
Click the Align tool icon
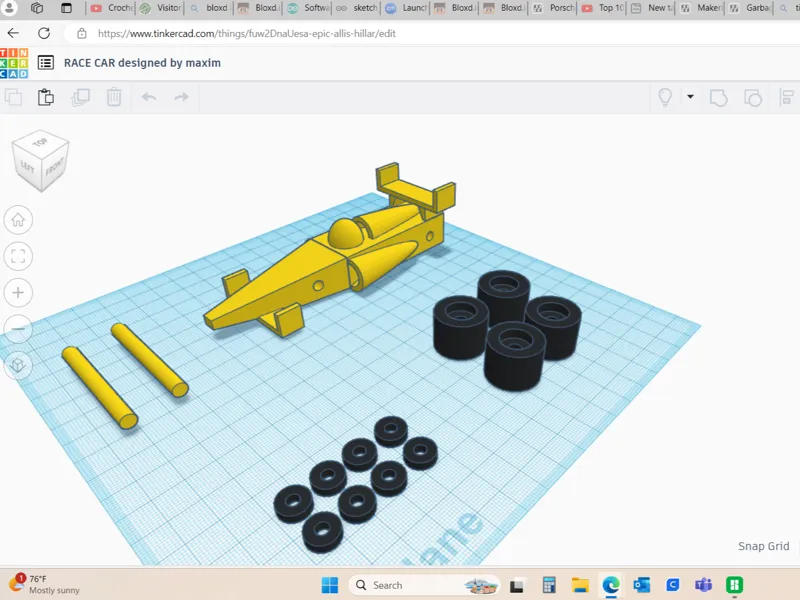point(787,97)
